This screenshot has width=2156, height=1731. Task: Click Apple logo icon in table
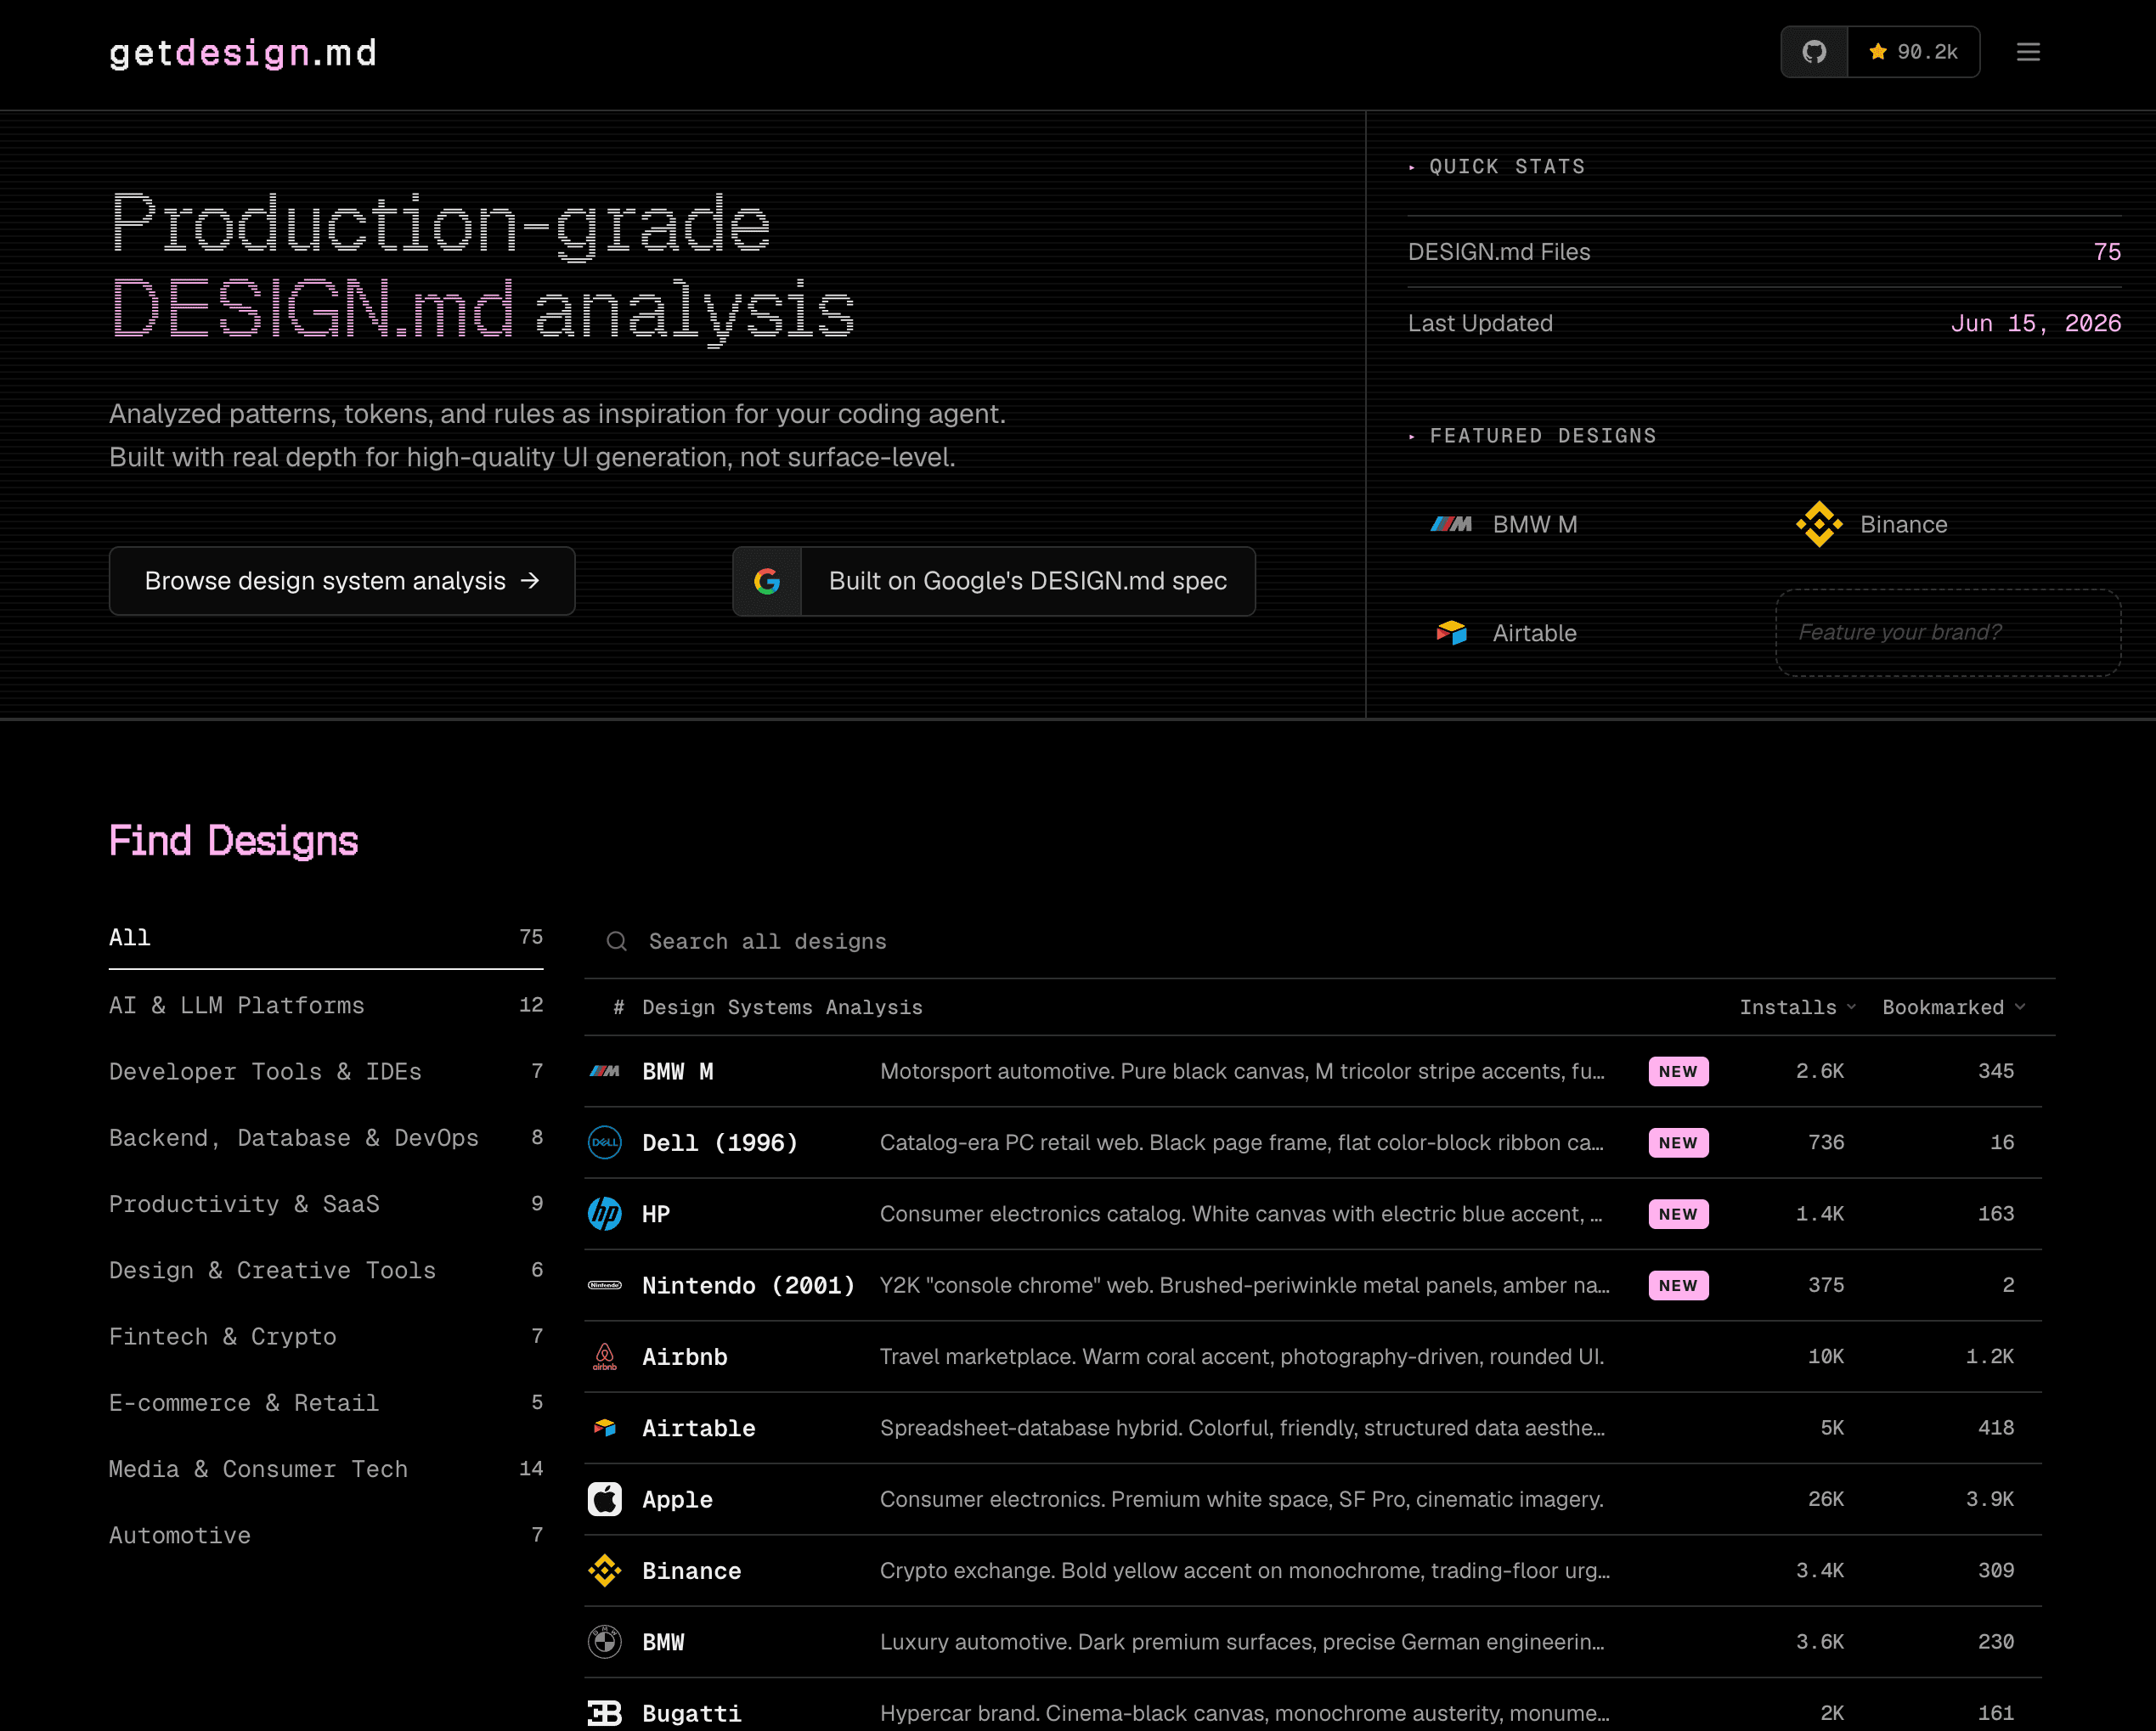click(x=605, y=1499)
